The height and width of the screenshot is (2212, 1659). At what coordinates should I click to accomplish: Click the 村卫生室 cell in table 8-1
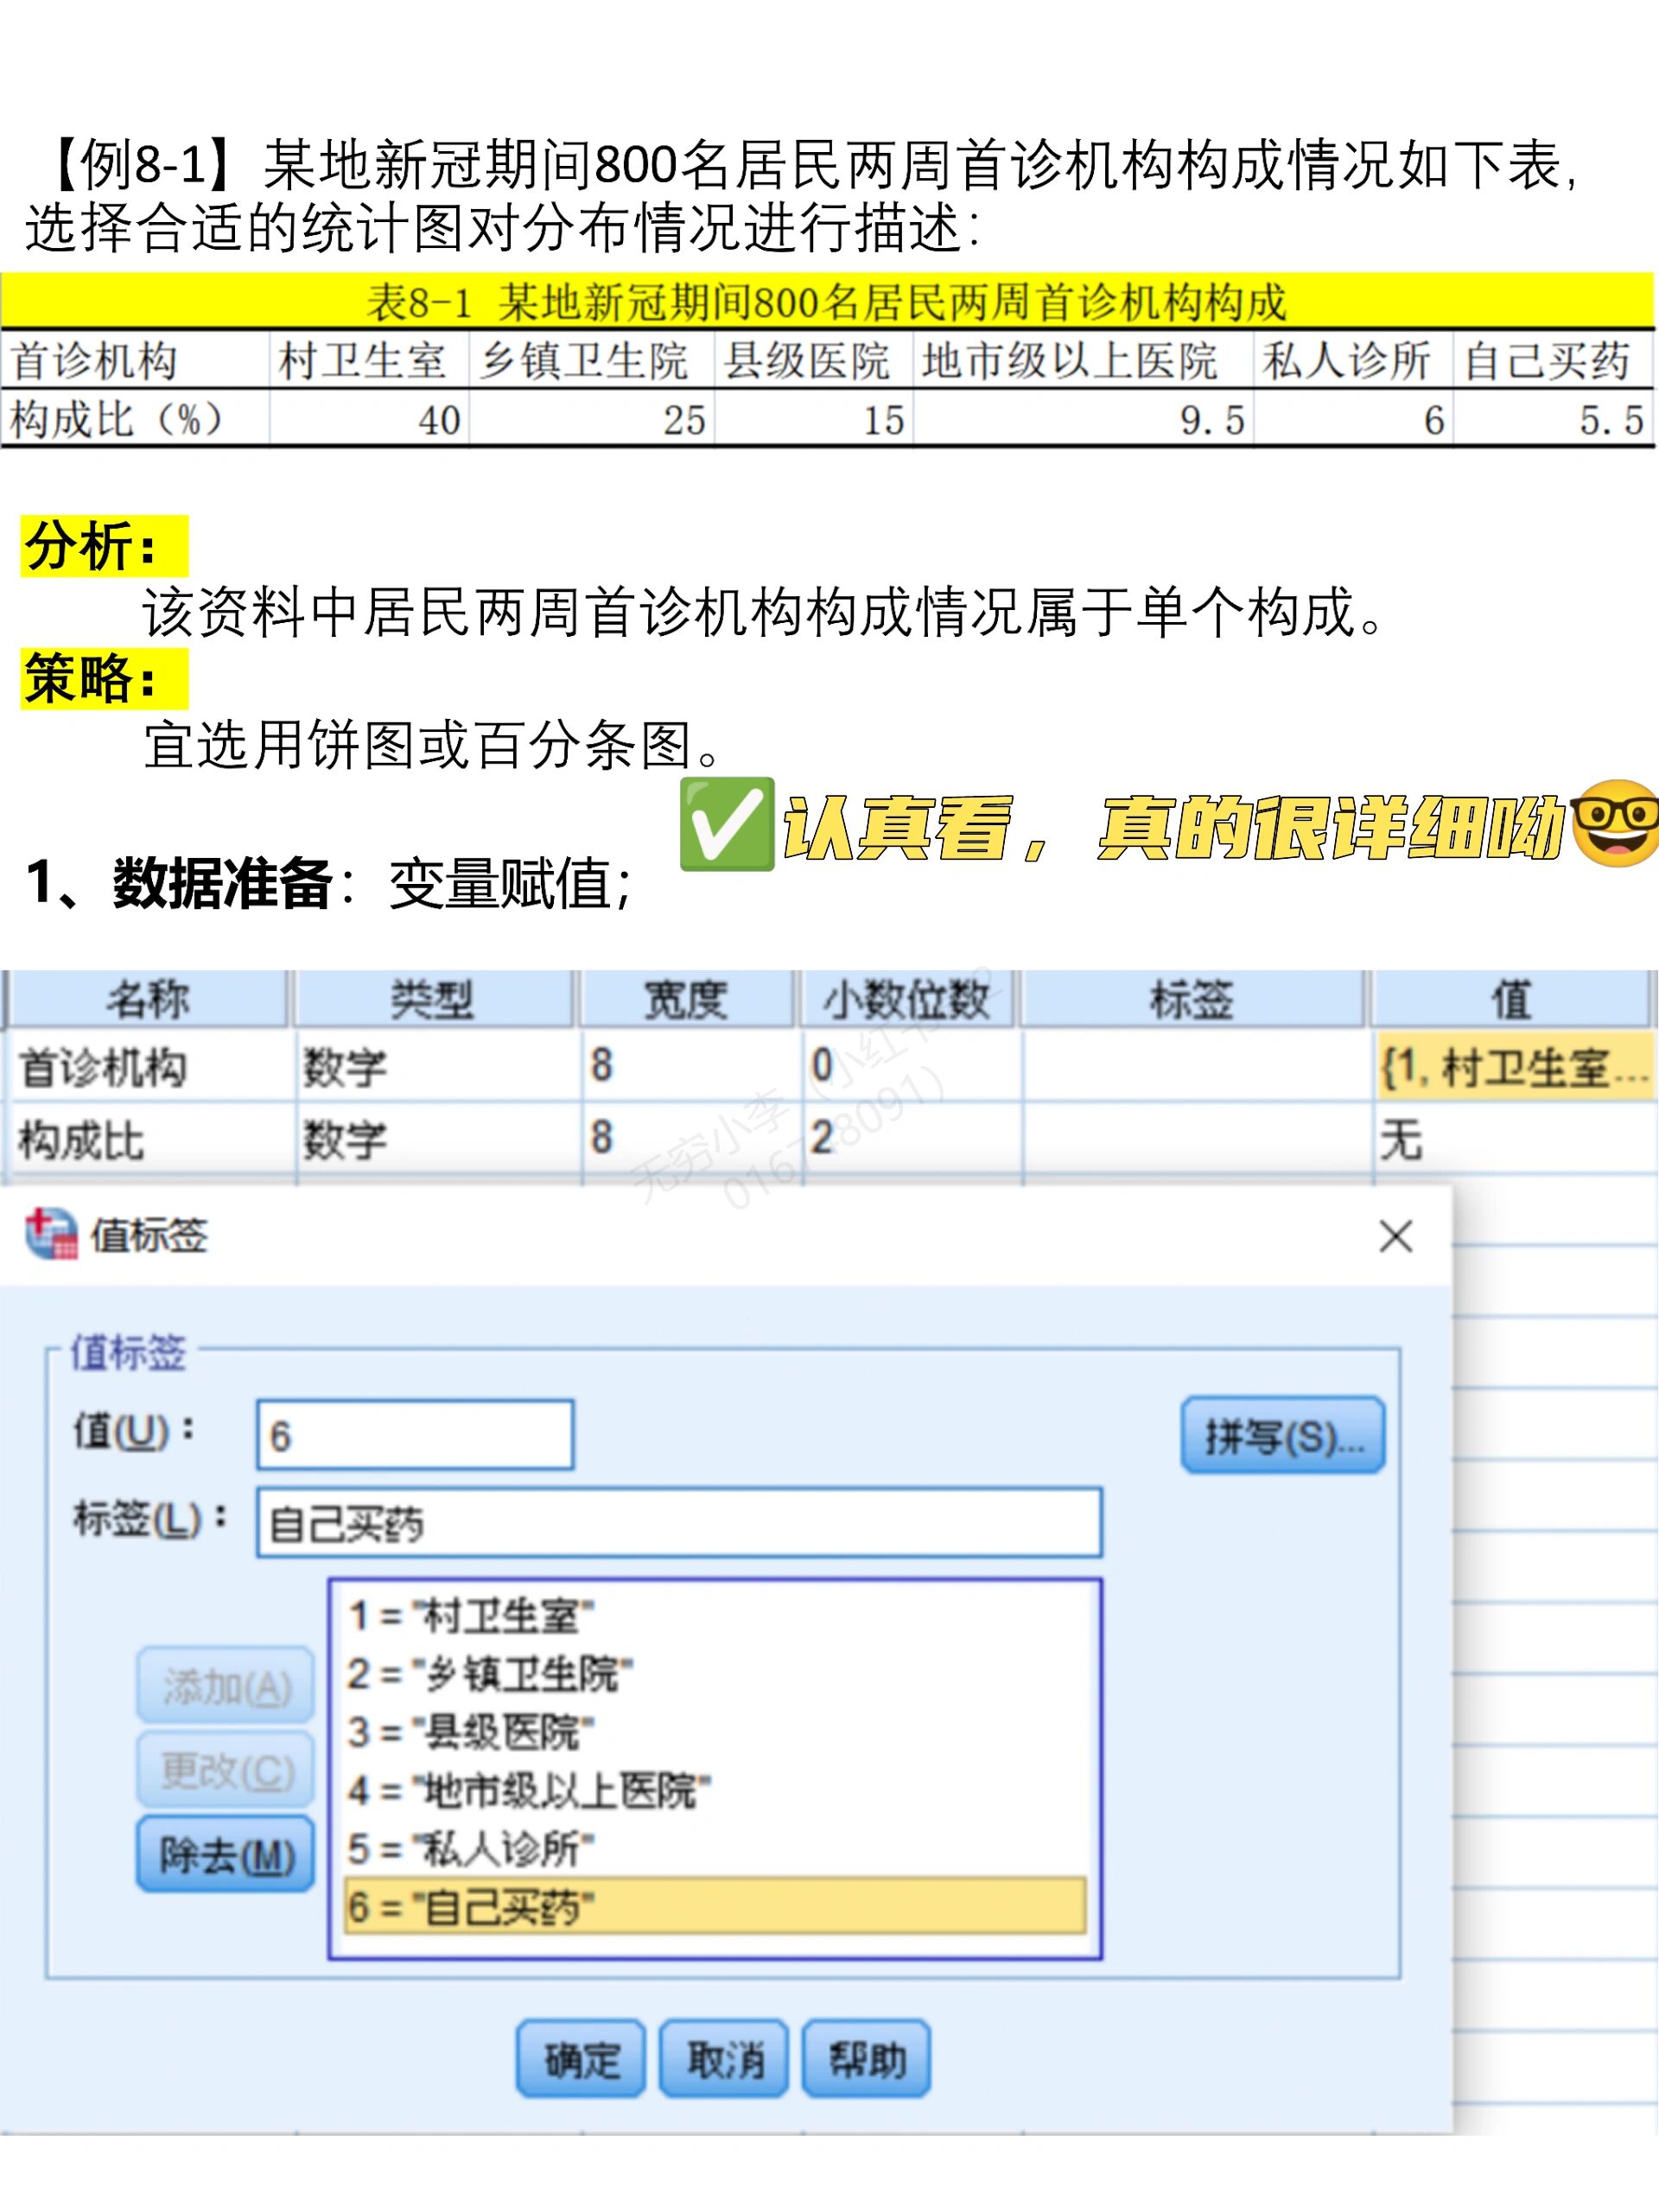pyautogui.click(x=369, y=360)
